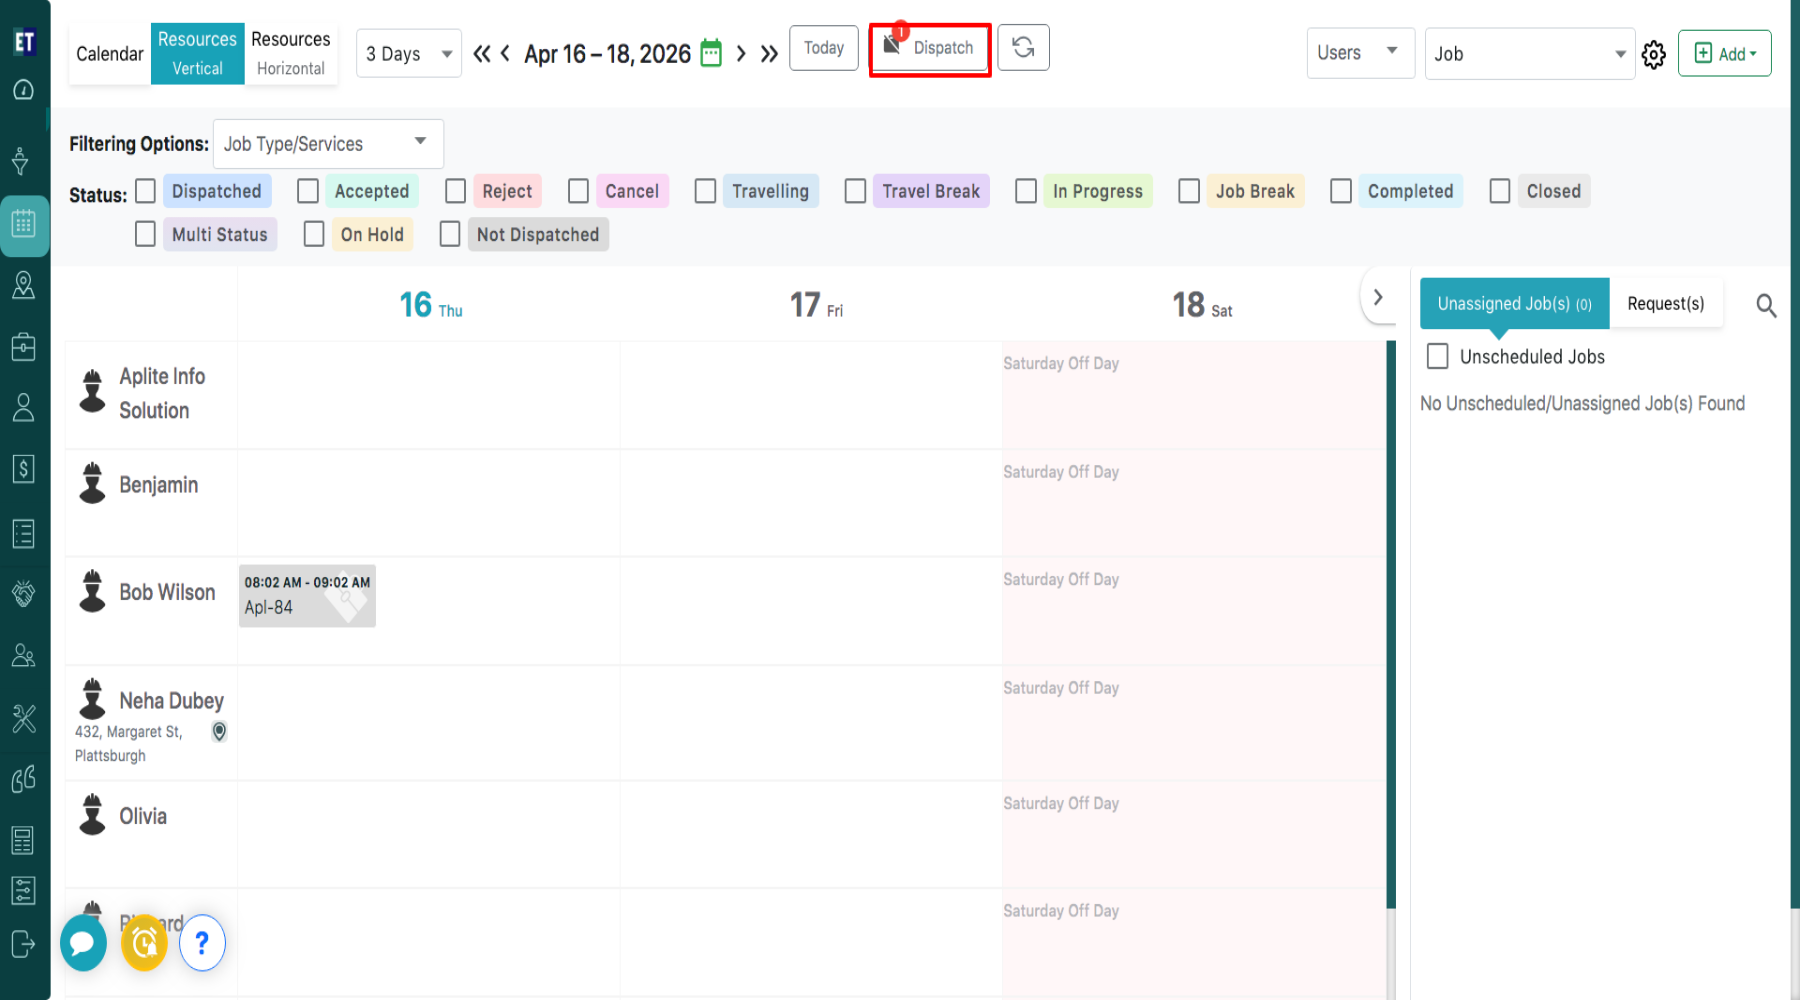
Task: Check the Completed status filter
Action: pyautogui.click(x=1341, y=191)
